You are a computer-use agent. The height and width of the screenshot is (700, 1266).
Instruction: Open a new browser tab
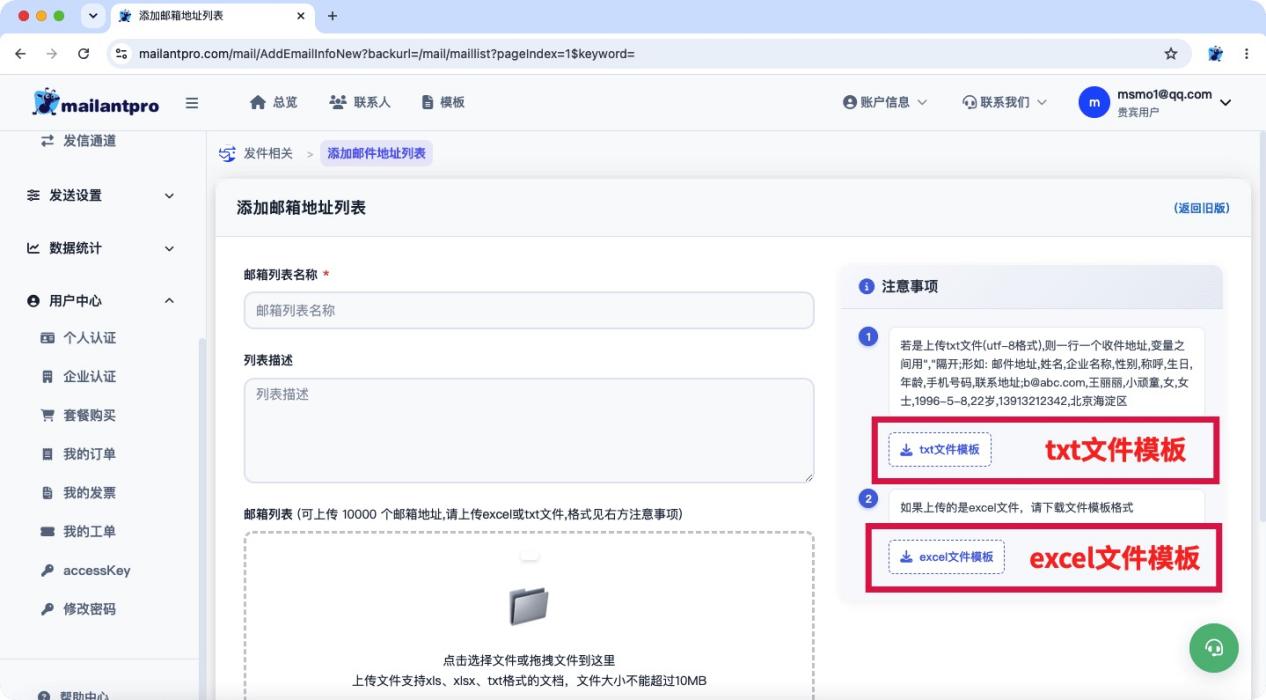pyautogui.click(x=333, y=16)
